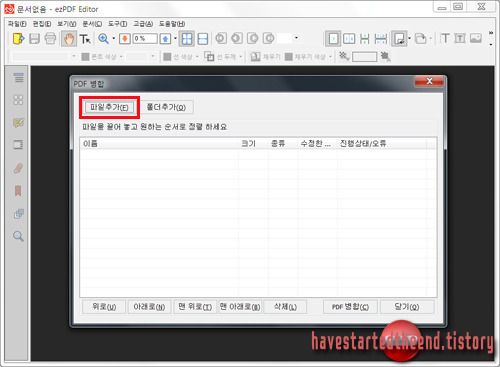Click the Save floppy disk icon

tap(34, 39)
